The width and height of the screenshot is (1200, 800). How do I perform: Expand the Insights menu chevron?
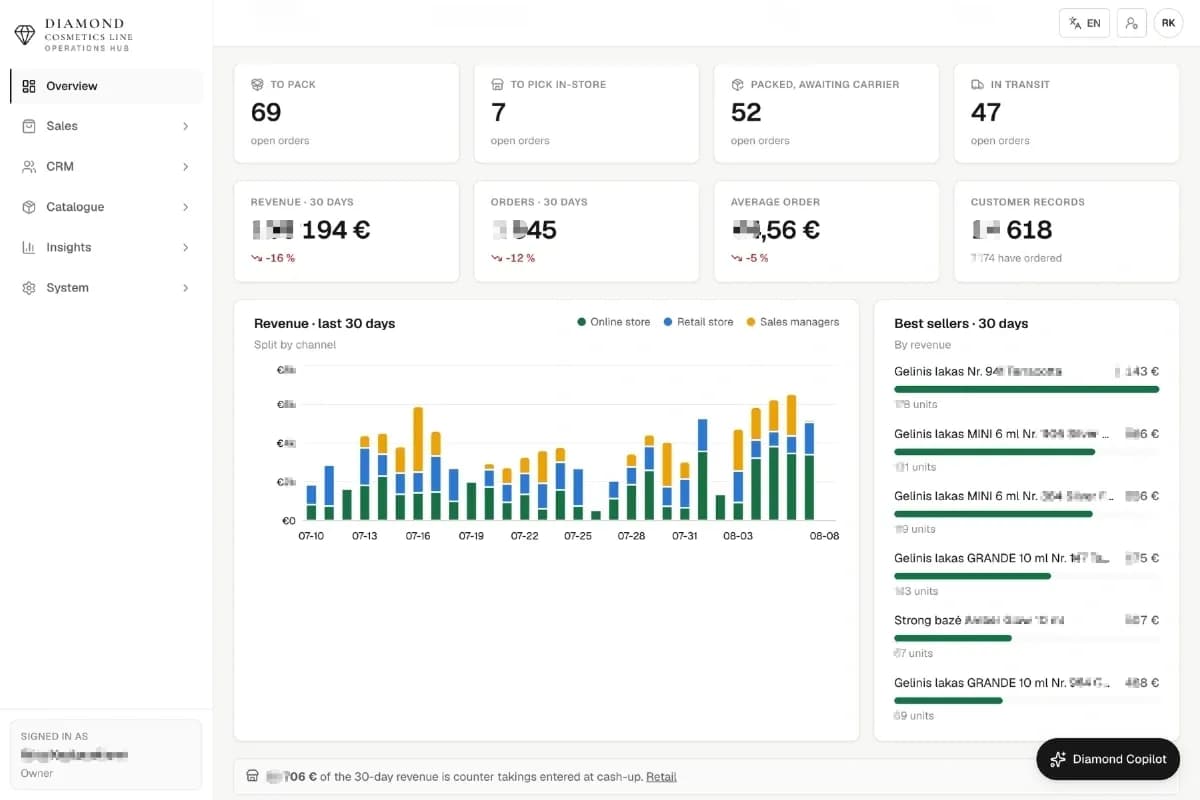click(186, 247)
